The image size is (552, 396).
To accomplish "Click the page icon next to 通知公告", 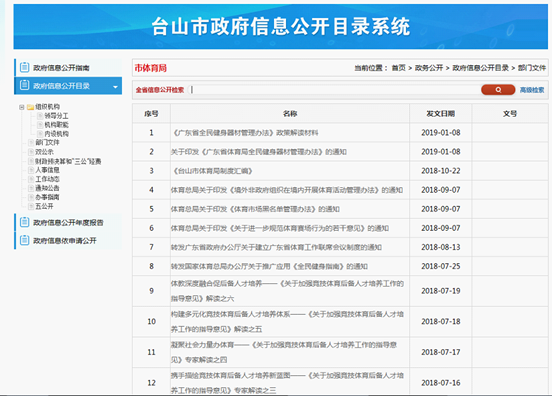I will point(31,188).
